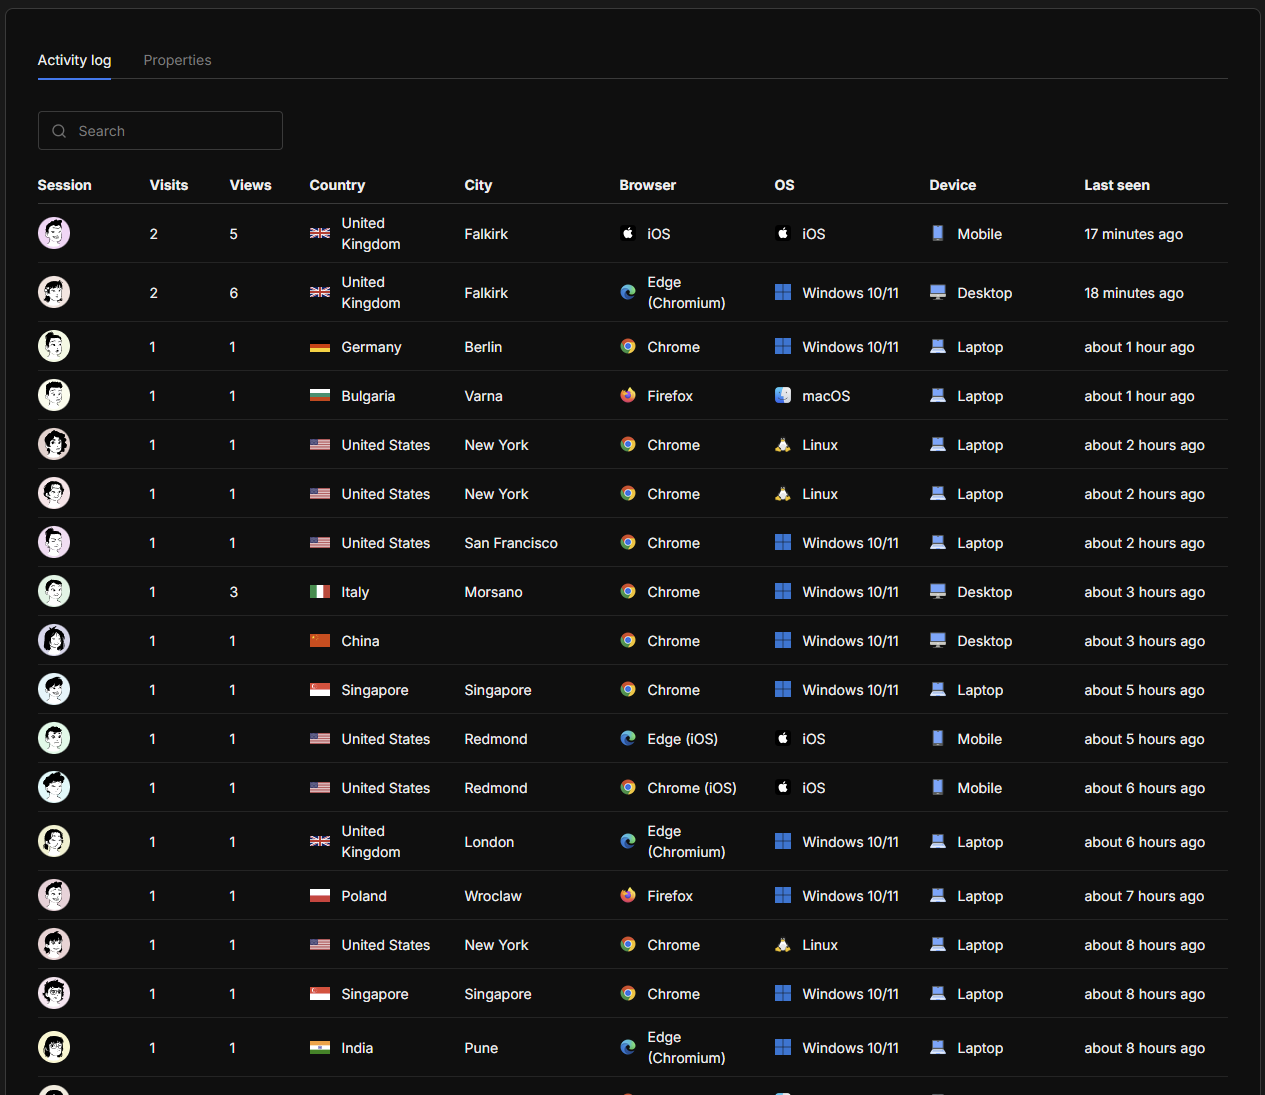
Task: Click the Country column header
Action: (337, 185)
